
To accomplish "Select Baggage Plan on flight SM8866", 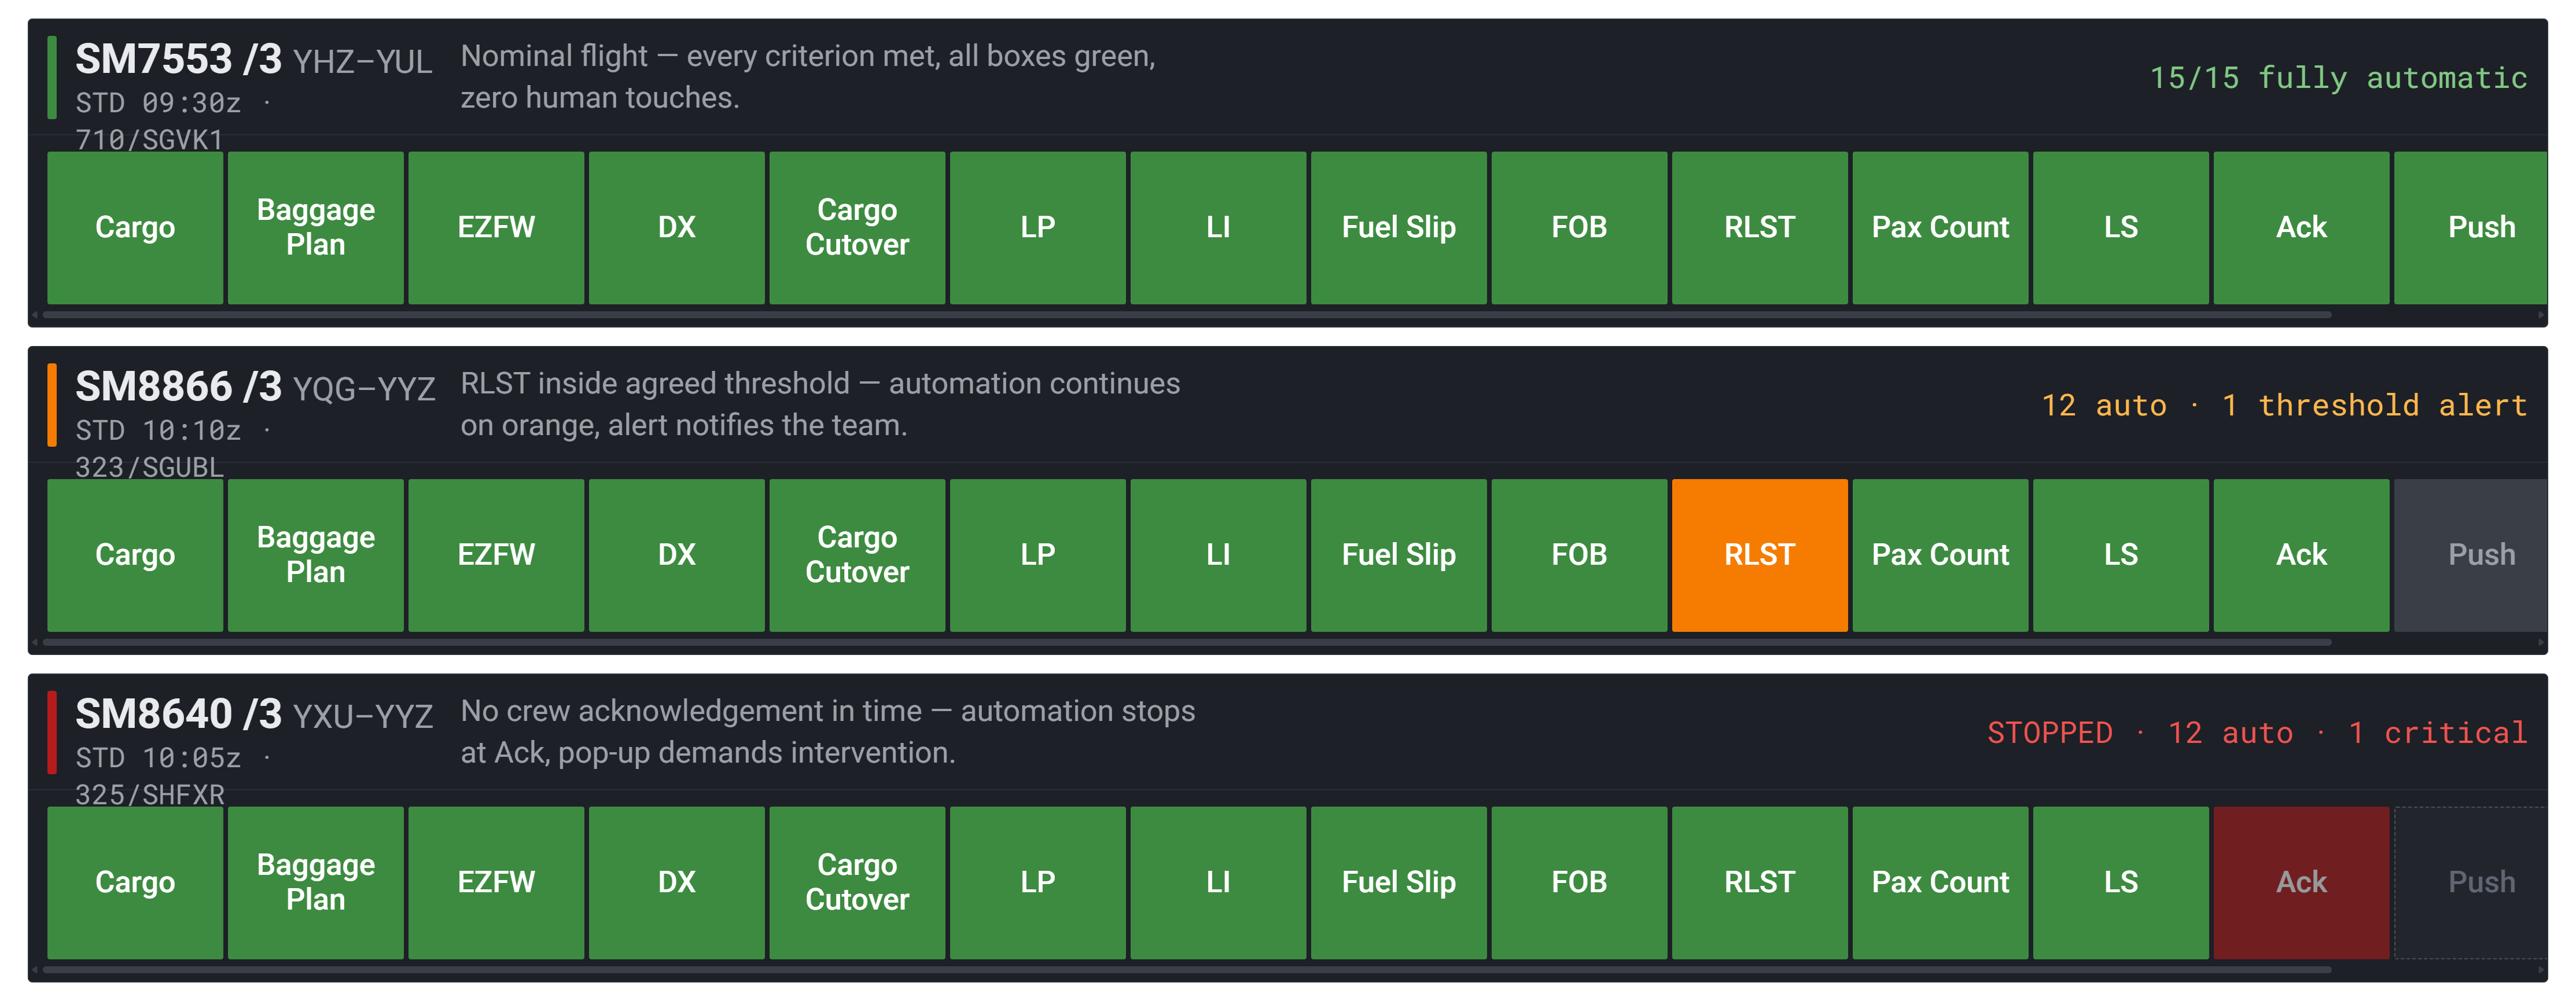I will pyautogui.click(x=316, y=555).
